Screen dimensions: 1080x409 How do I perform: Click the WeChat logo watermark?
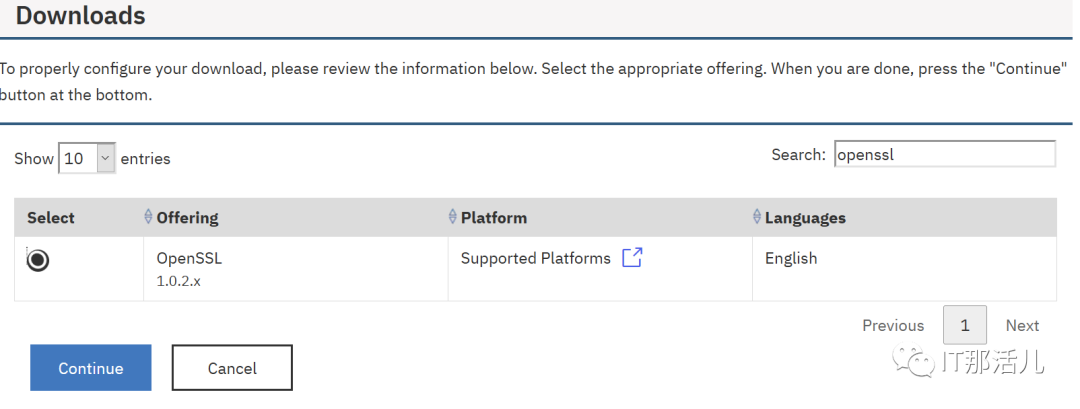click(919, 362)
